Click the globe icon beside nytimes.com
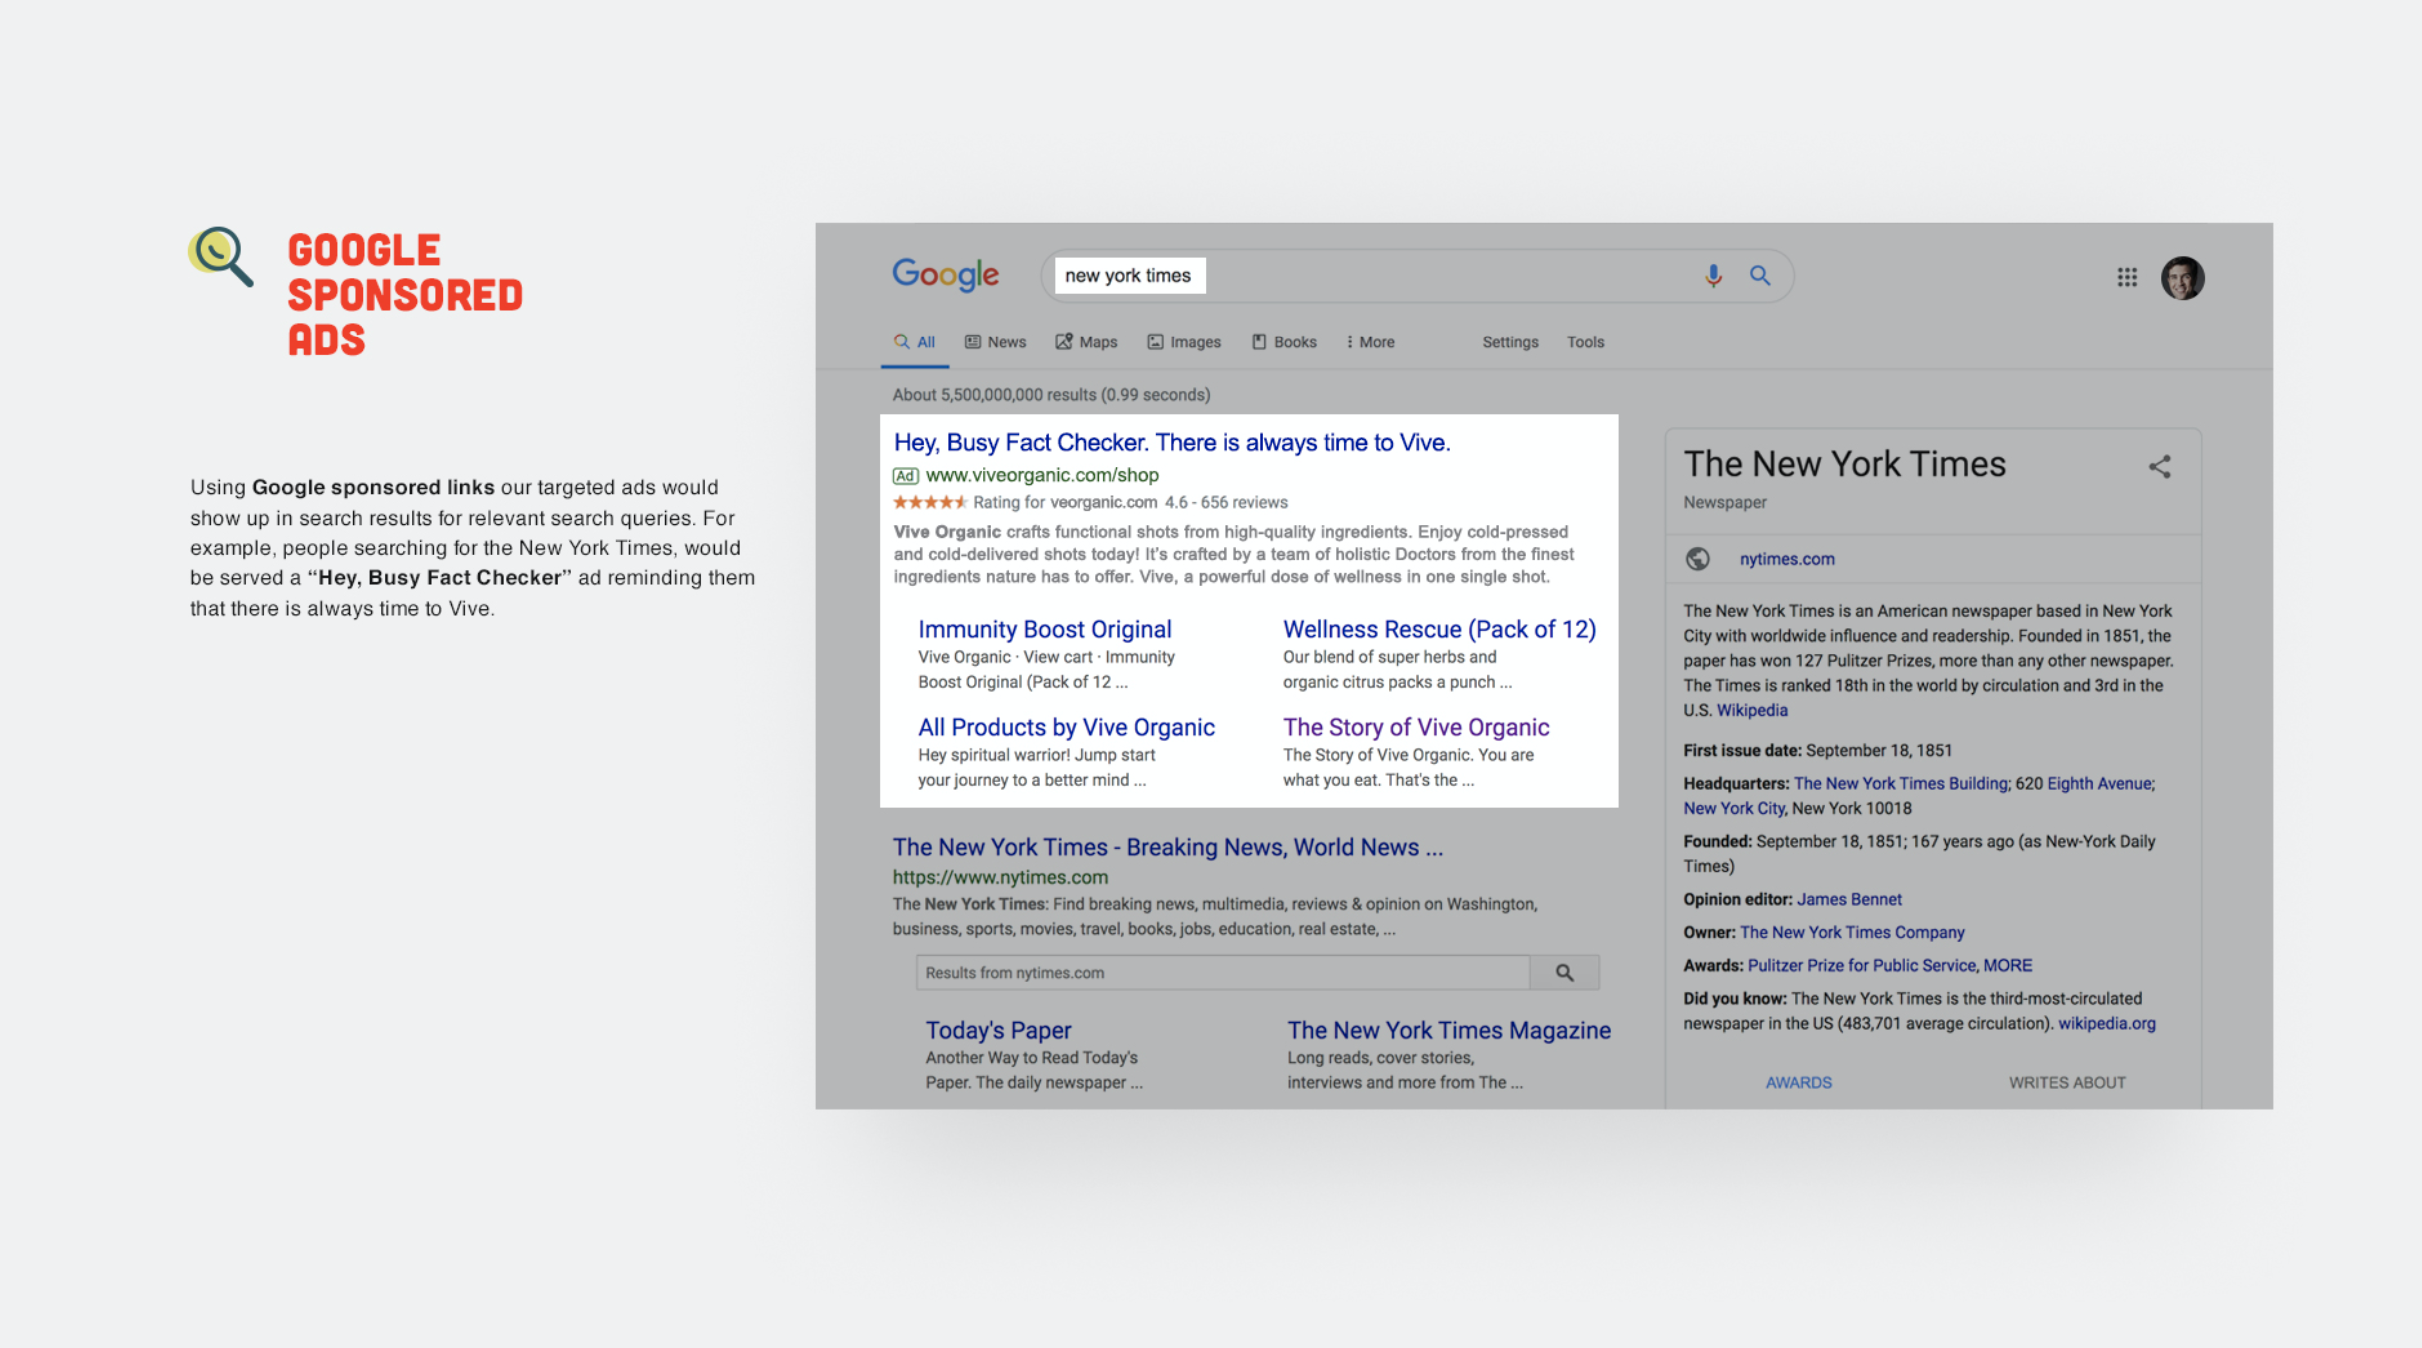The image size is (2422, 1348). 1697,559
